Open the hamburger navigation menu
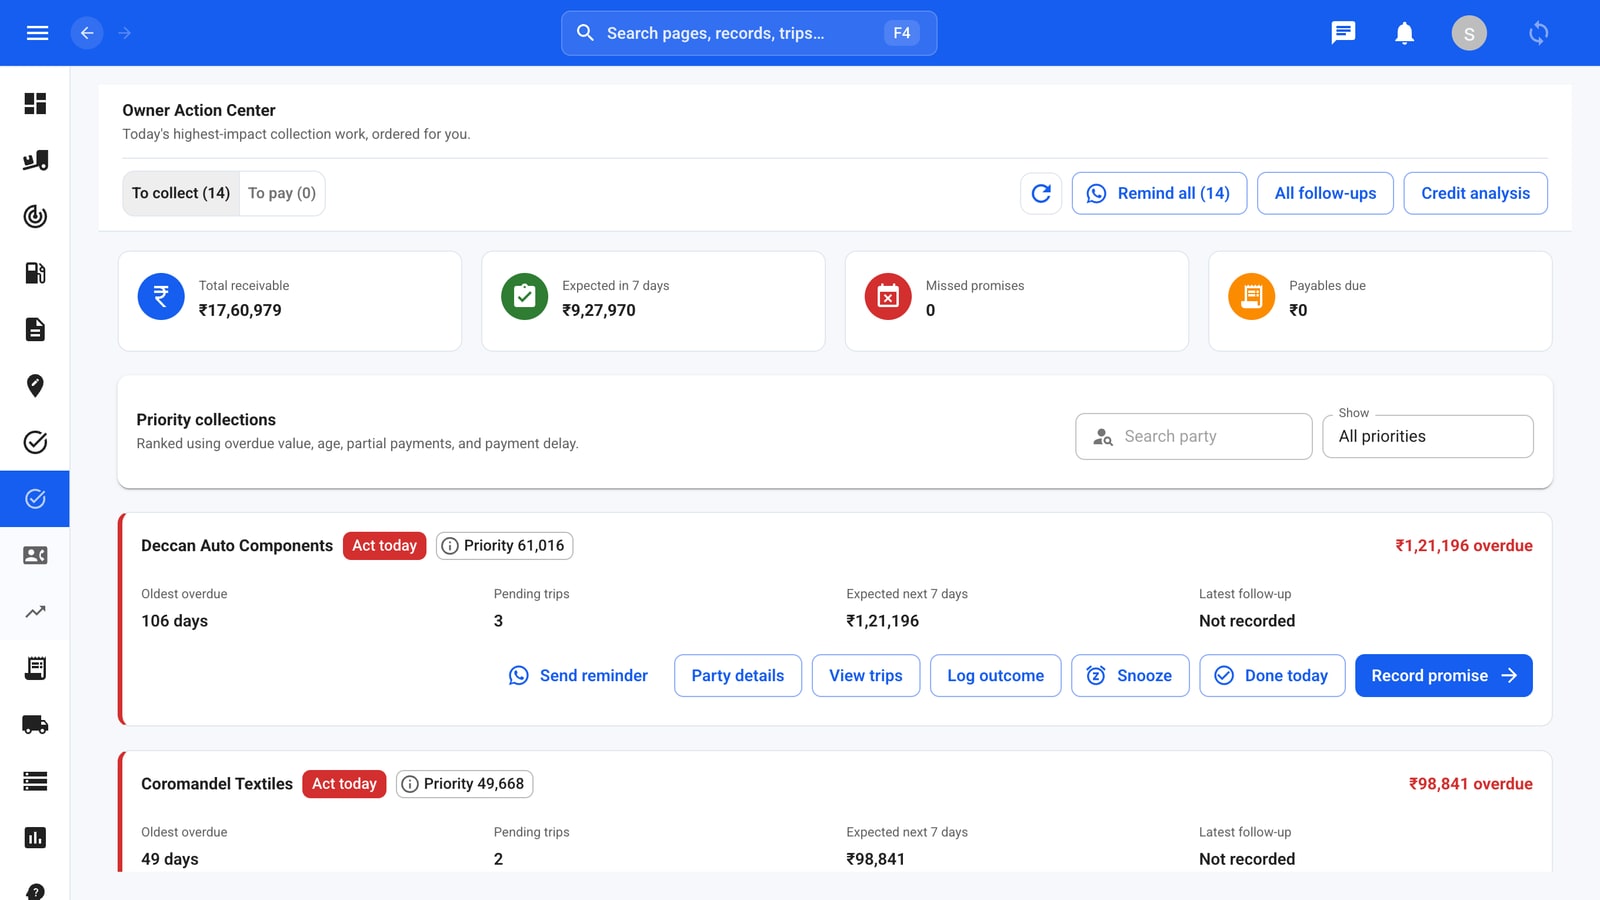Screen dimensions: 1600x900 coord(37,33)
